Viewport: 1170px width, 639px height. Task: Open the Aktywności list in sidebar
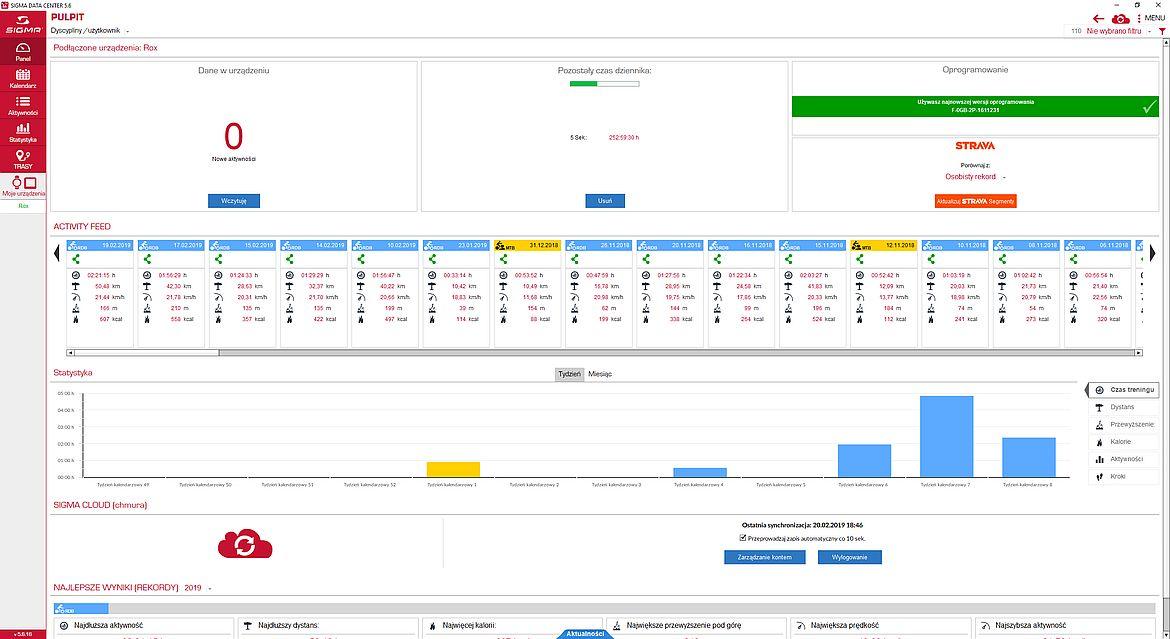22,106
